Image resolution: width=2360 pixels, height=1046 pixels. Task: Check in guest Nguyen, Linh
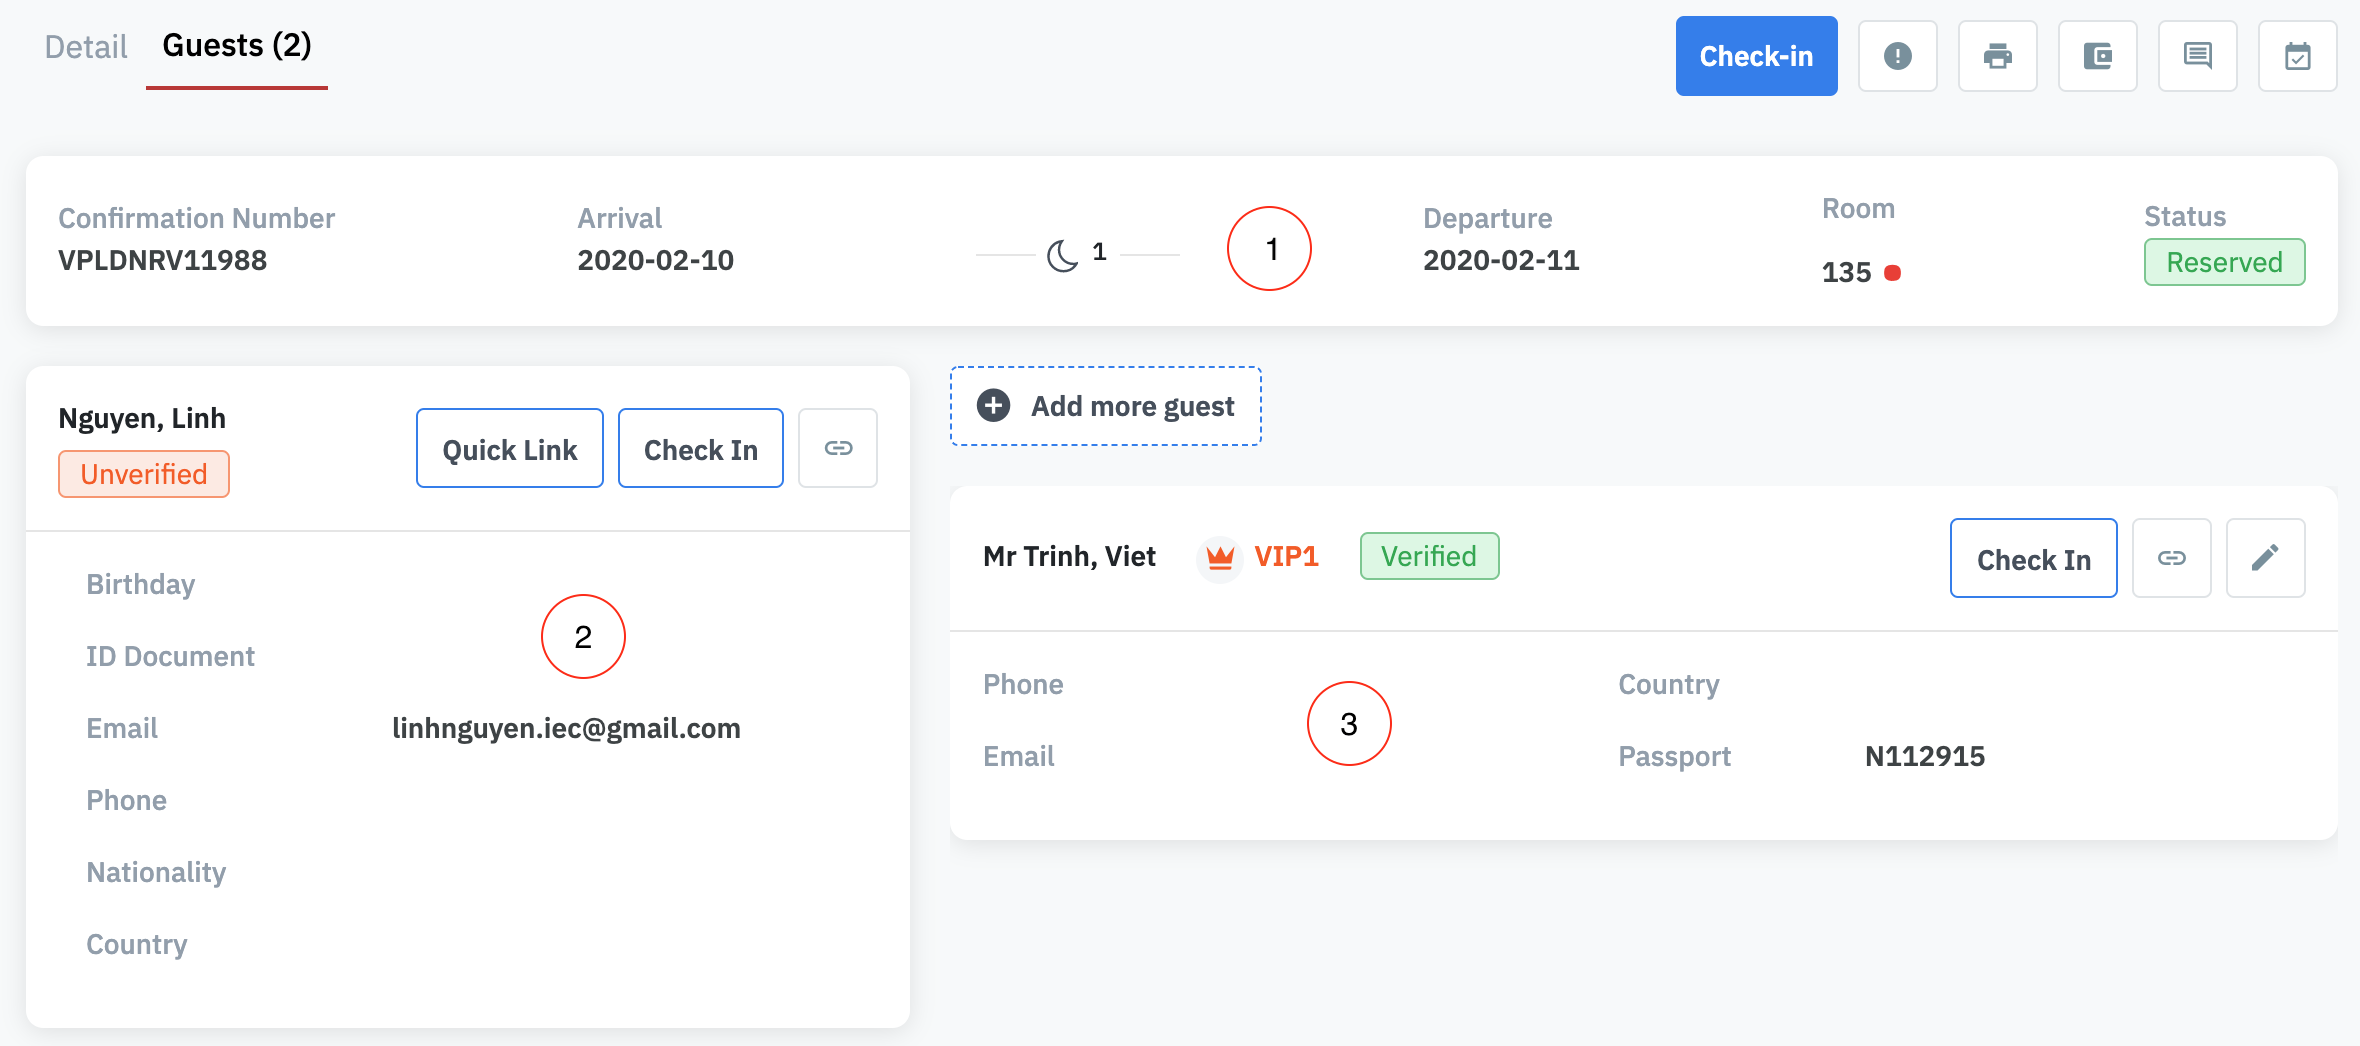click(x=700, y=449)
